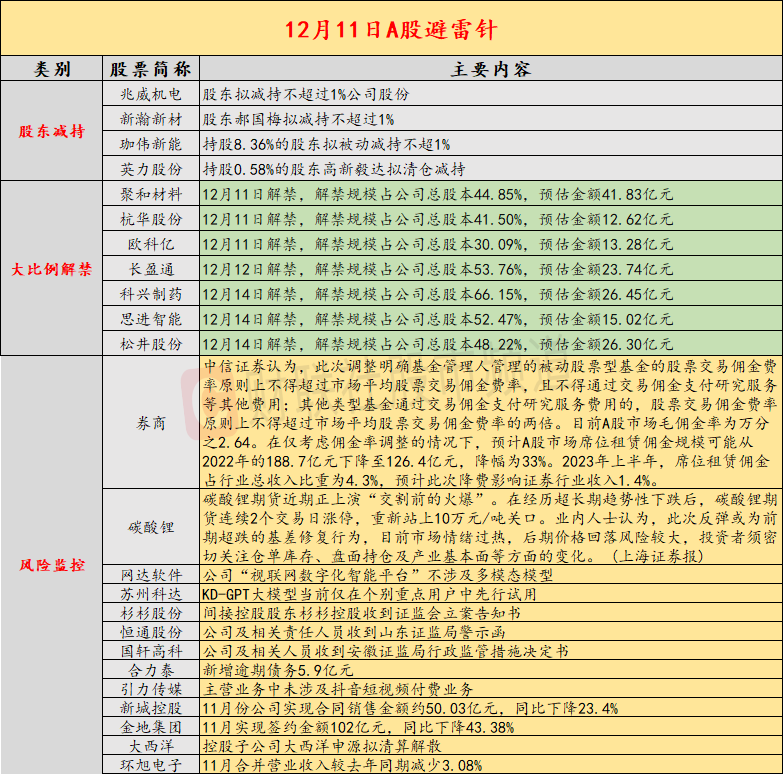Click the 中信证券认为 commission paragraph
783x774 pixels.
pos(491,422)
